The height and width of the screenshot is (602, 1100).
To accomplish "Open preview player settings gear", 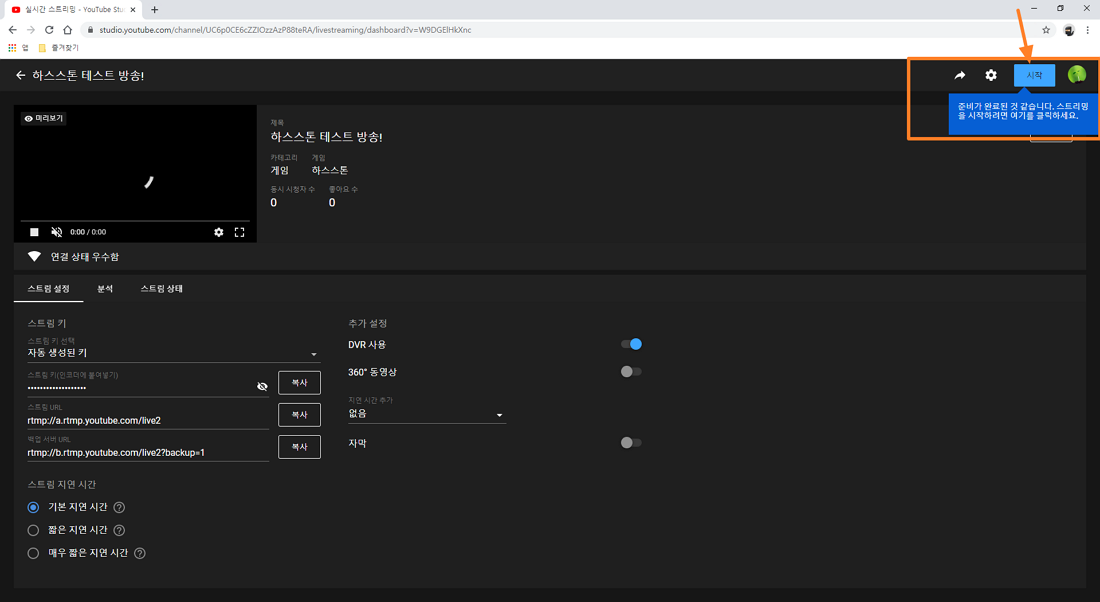I will [219, 232].
